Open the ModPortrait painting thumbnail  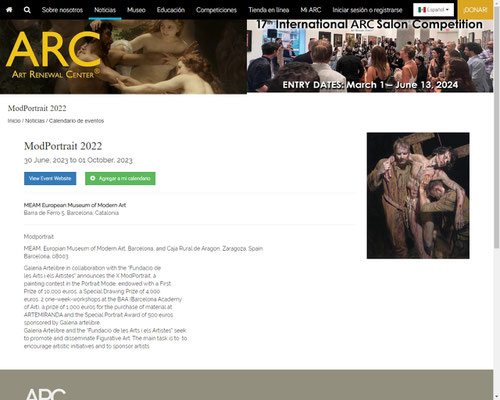[x=418, y=196]
